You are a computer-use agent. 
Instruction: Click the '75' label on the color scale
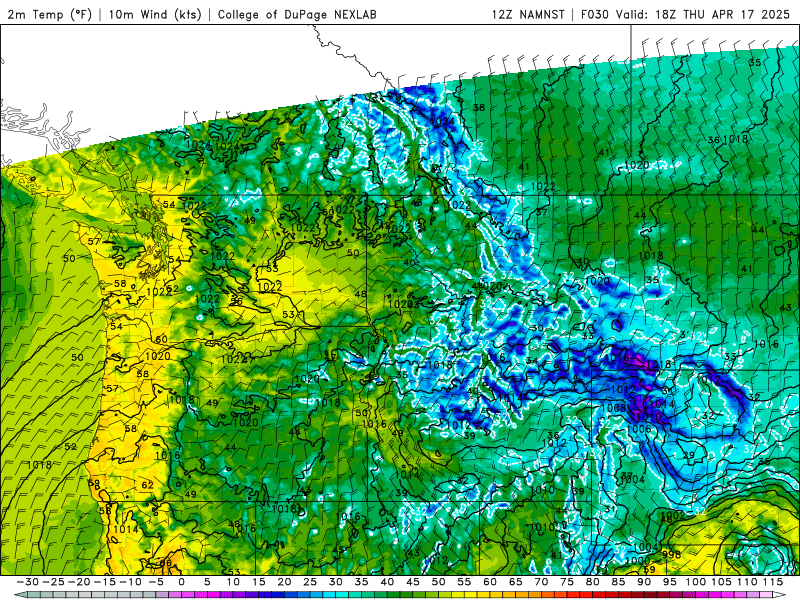[x=567, y=582]
